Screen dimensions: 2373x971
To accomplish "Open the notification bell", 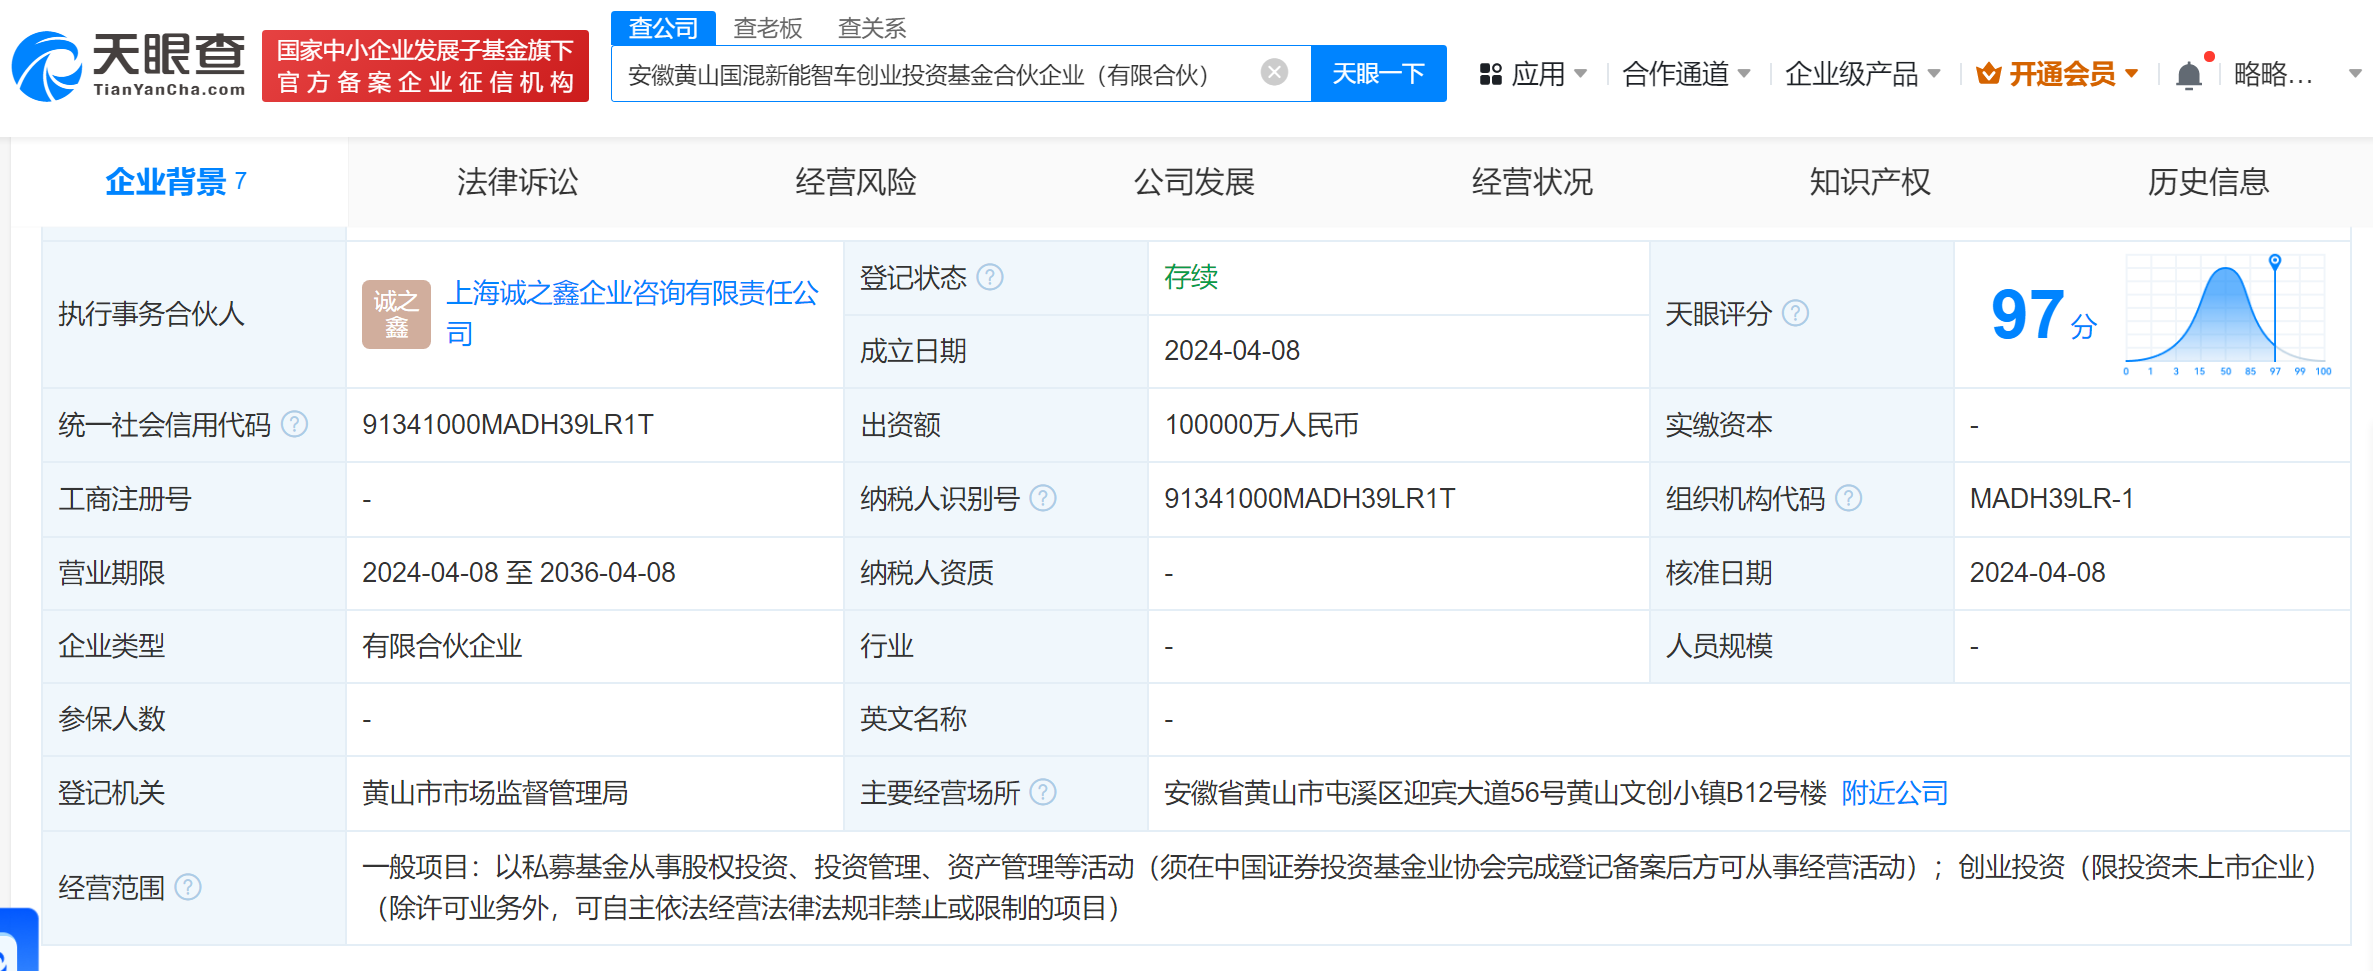I will 2188,75.
